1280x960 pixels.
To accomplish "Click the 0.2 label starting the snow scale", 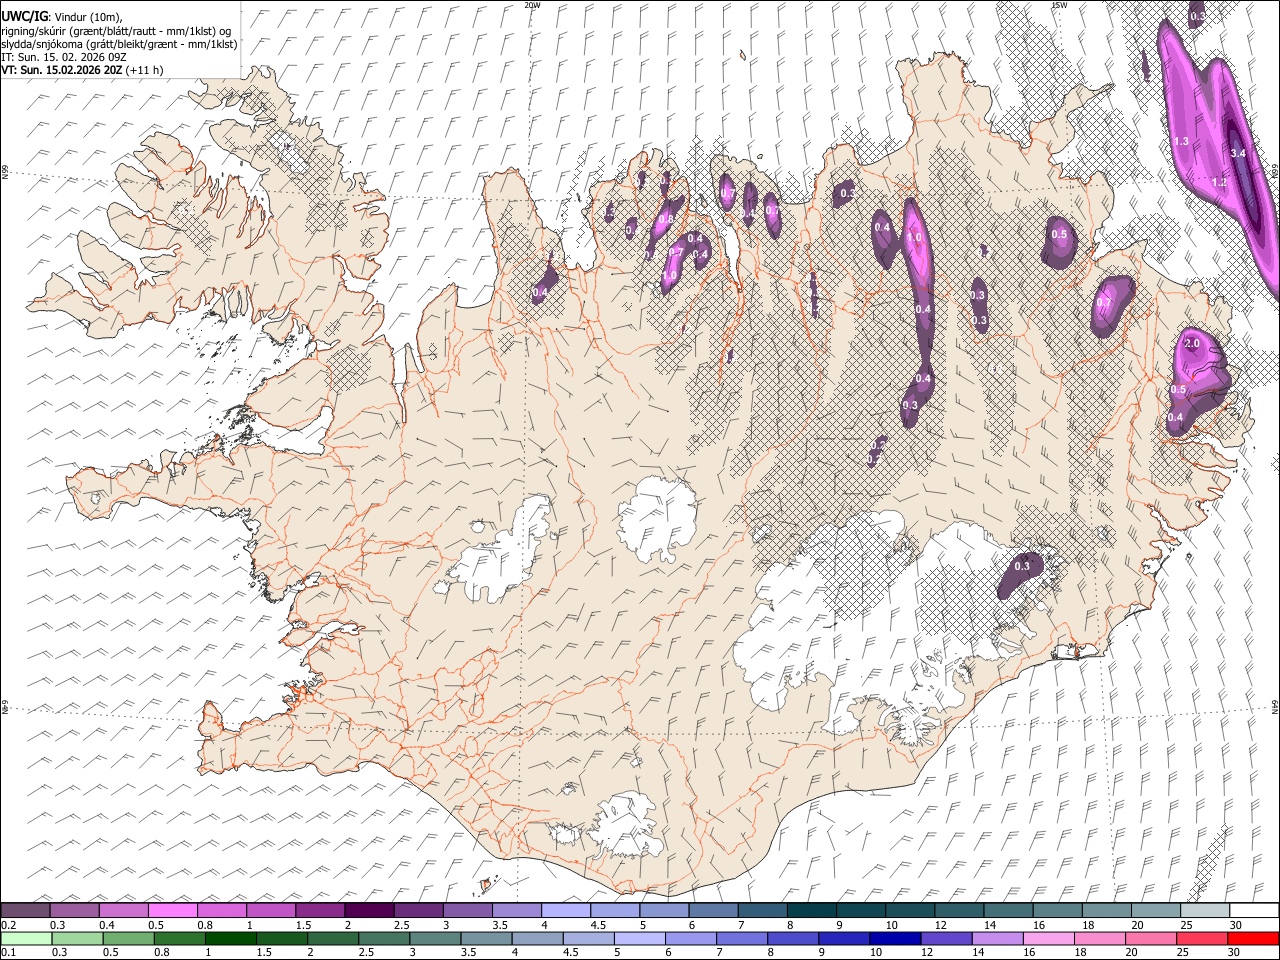I will [8, 925].
